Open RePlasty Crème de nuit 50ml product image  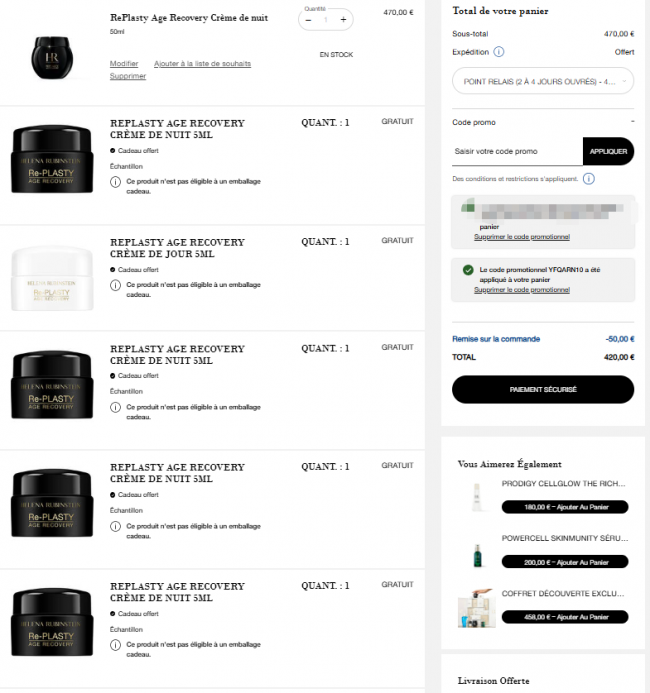52,58
